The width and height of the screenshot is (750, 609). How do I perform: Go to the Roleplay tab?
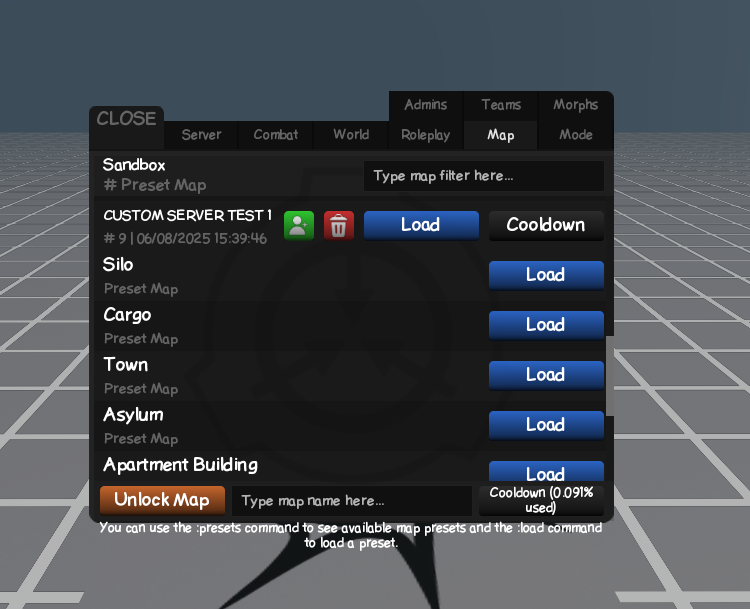(426, 135)
